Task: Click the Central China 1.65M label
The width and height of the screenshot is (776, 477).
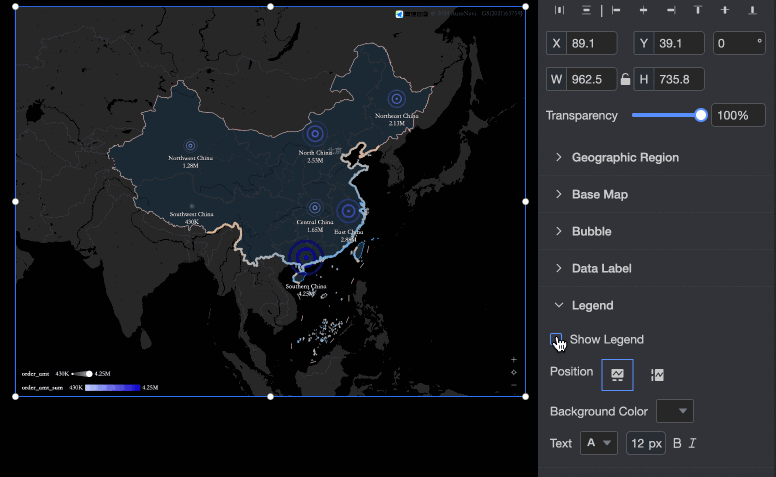Action: pyautogui.click(x=315, y=226)
